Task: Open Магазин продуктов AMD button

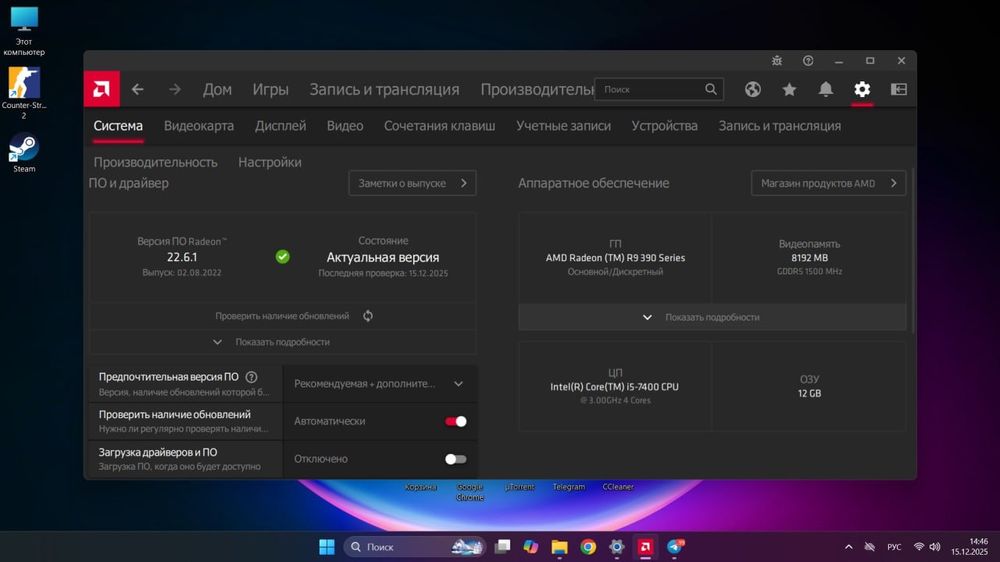Action: (x=828, y=183)
